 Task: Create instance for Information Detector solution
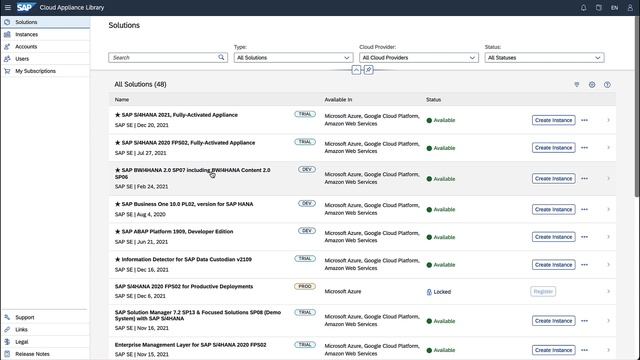(x=553, y=264)
